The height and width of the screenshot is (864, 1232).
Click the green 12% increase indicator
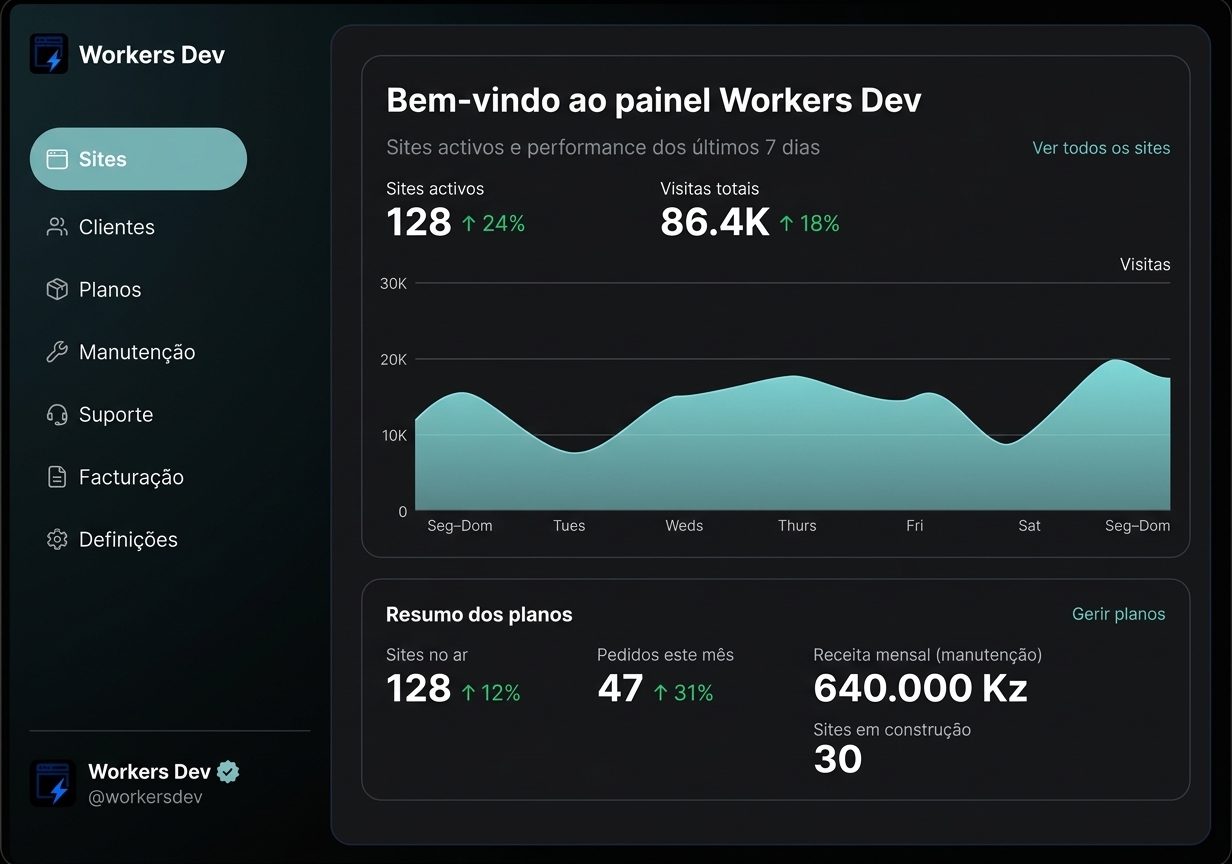(x=490, y=693)
